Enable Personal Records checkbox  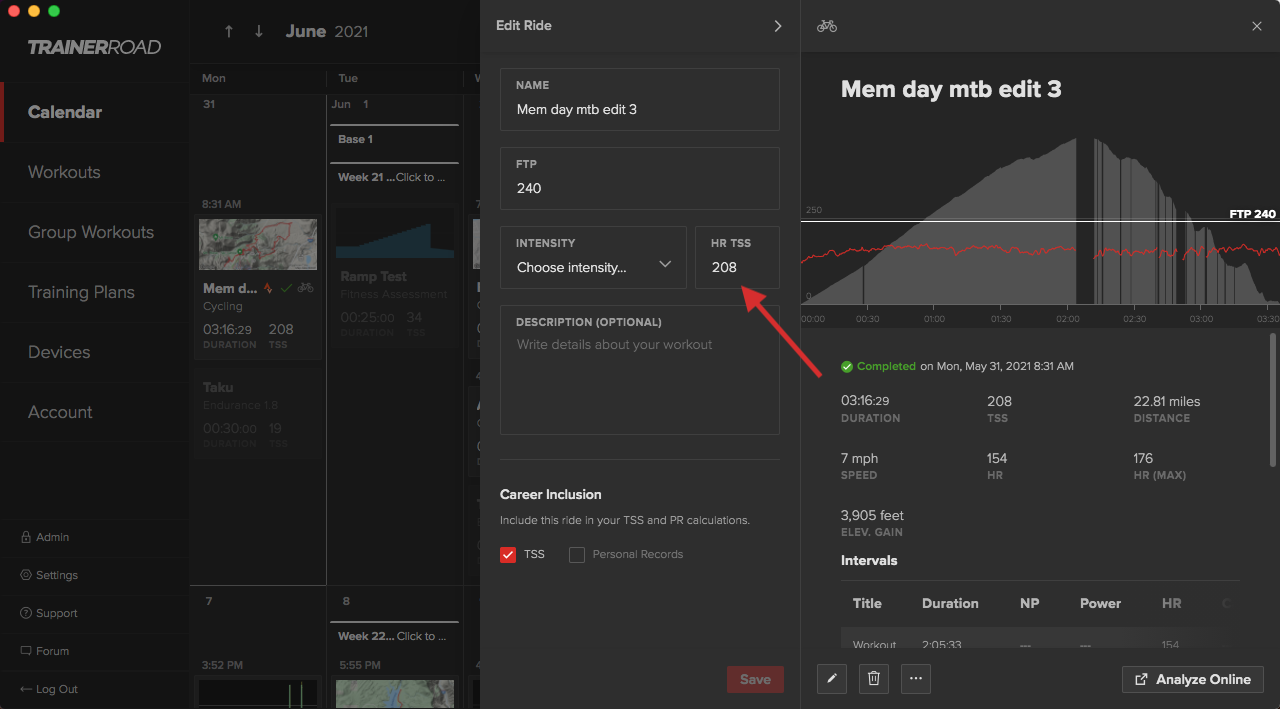[577, 555]
